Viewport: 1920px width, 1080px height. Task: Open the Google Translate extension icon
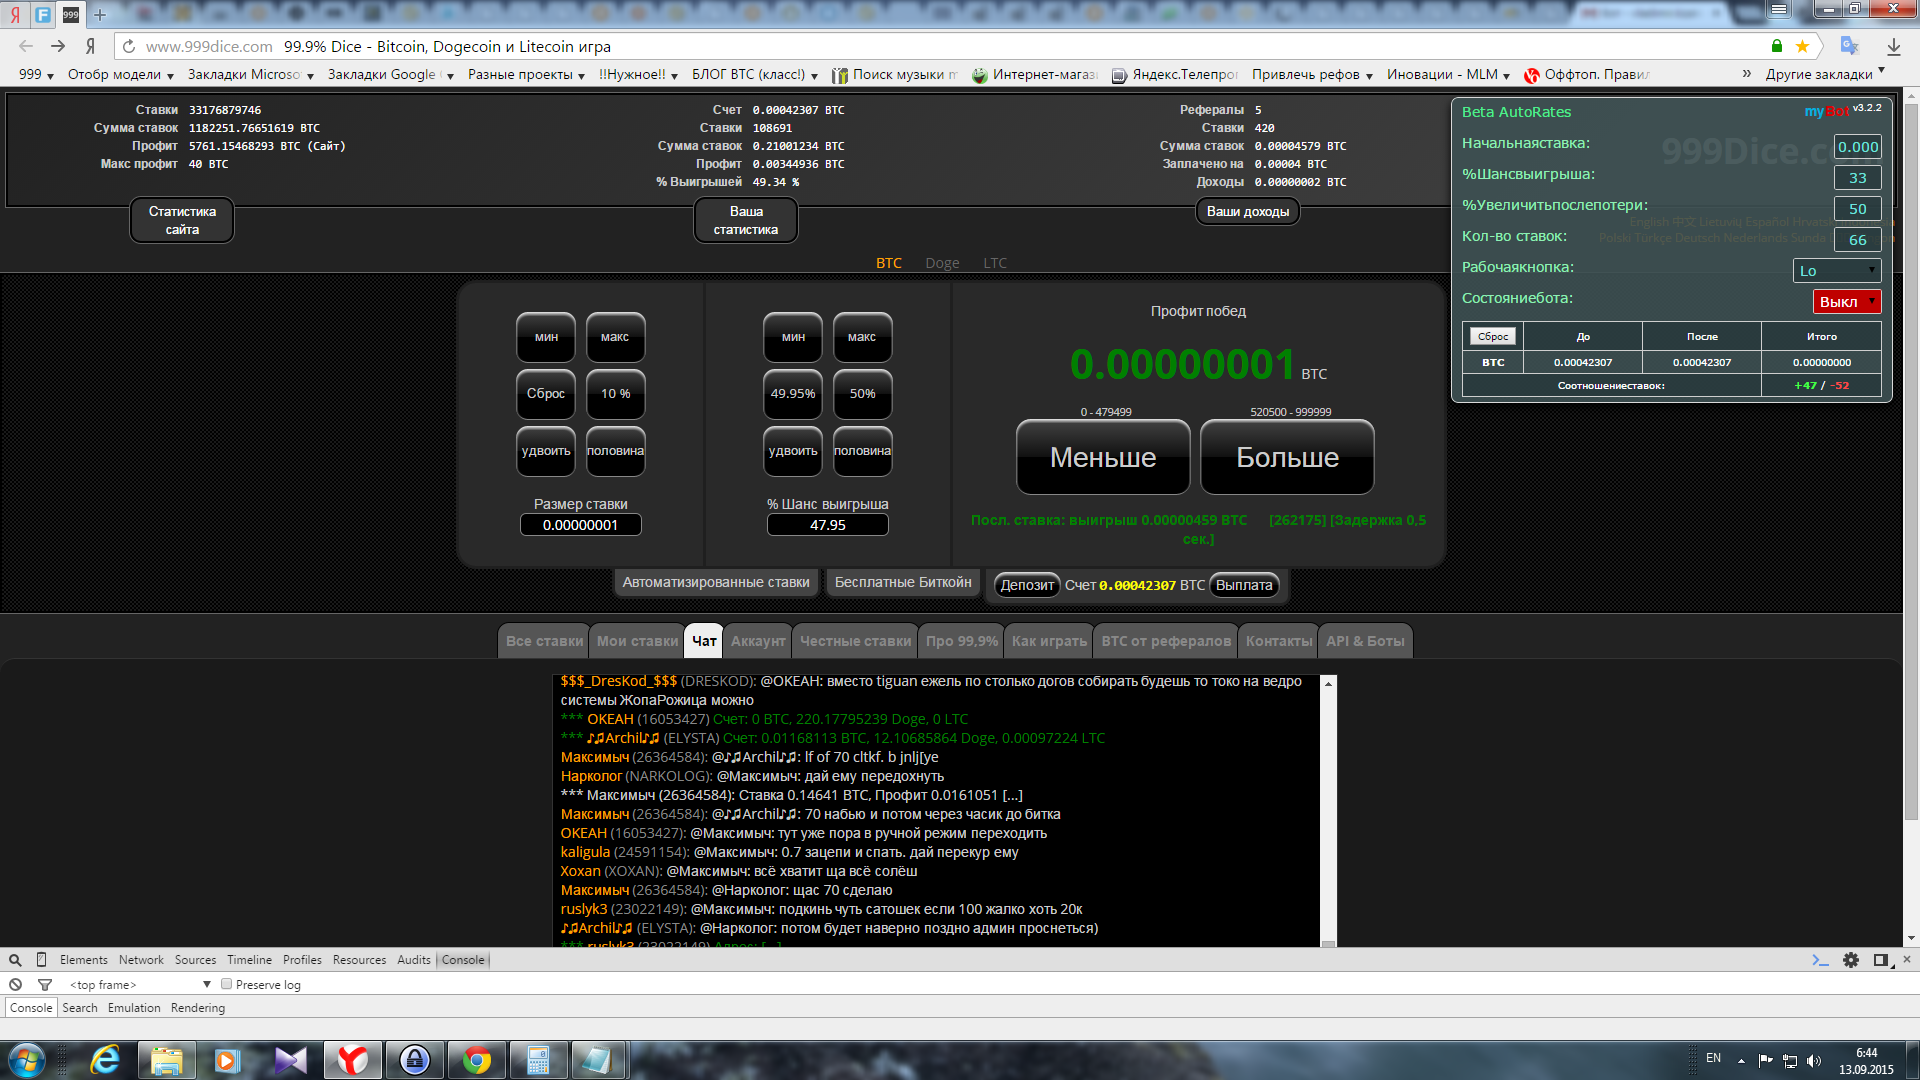(x=1849, y=46)
